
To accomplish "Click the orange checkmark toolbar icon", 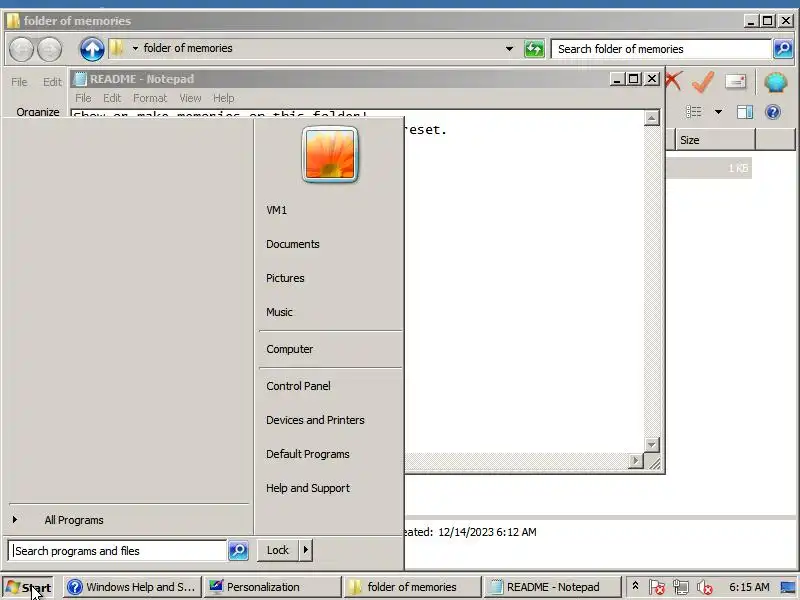I will pos(703,82).
